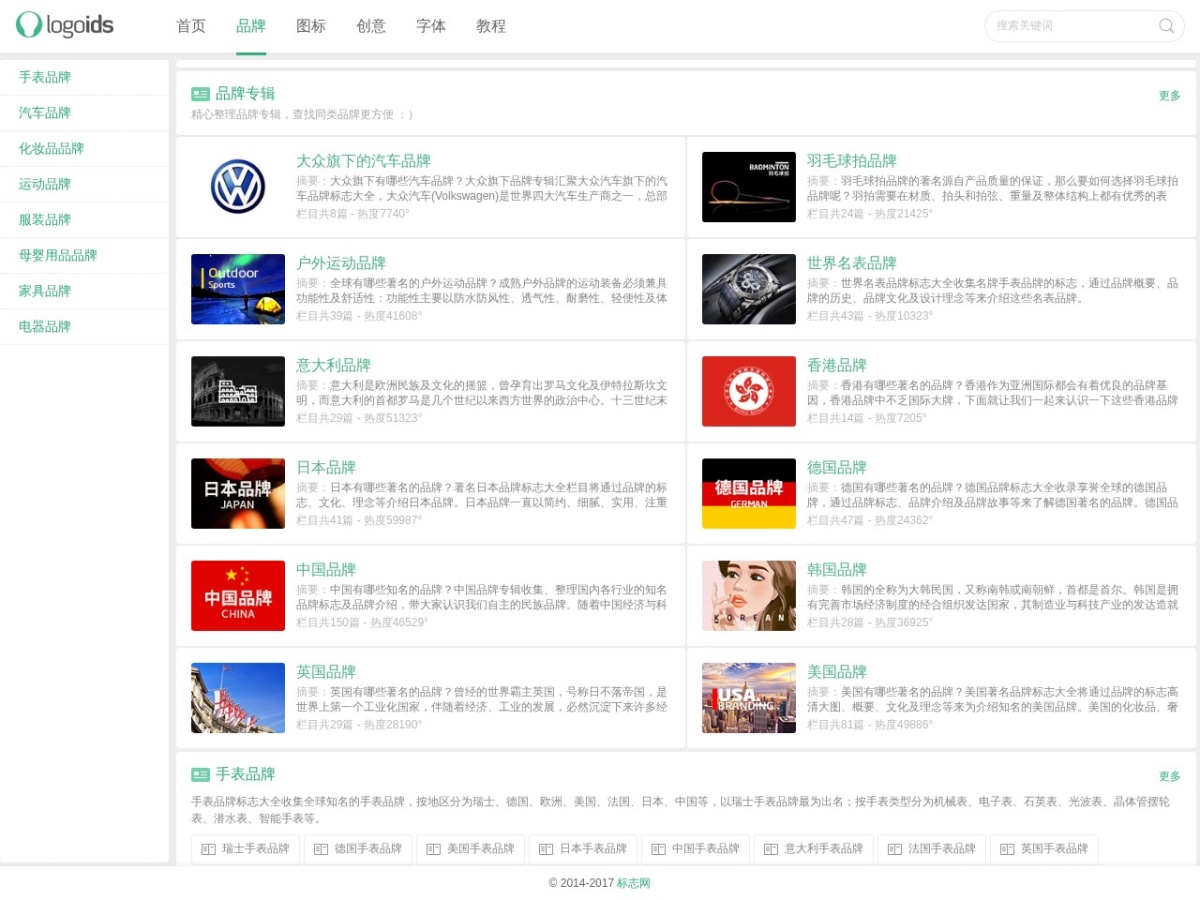
Task: Open the 世界名表品牌 title link
Action: (x=852, y=263)
